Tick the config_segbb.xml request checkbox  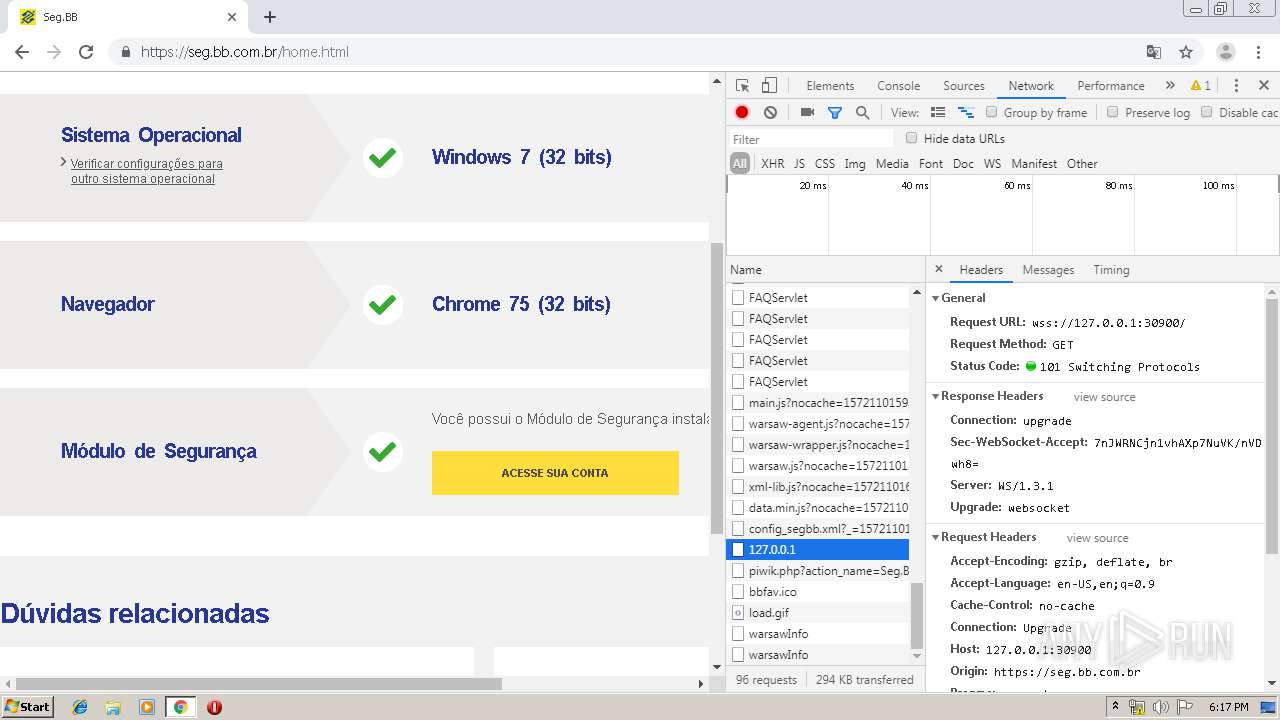coord(738,529)
